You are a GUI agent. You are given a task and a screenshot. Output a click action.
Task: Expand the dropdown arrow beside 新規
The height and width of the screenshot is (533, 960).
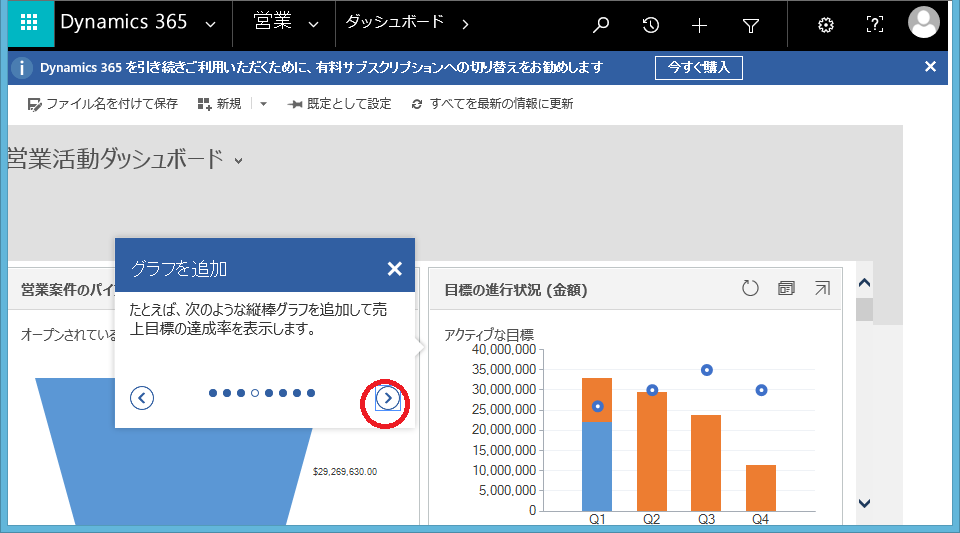(x=263, y=104)
